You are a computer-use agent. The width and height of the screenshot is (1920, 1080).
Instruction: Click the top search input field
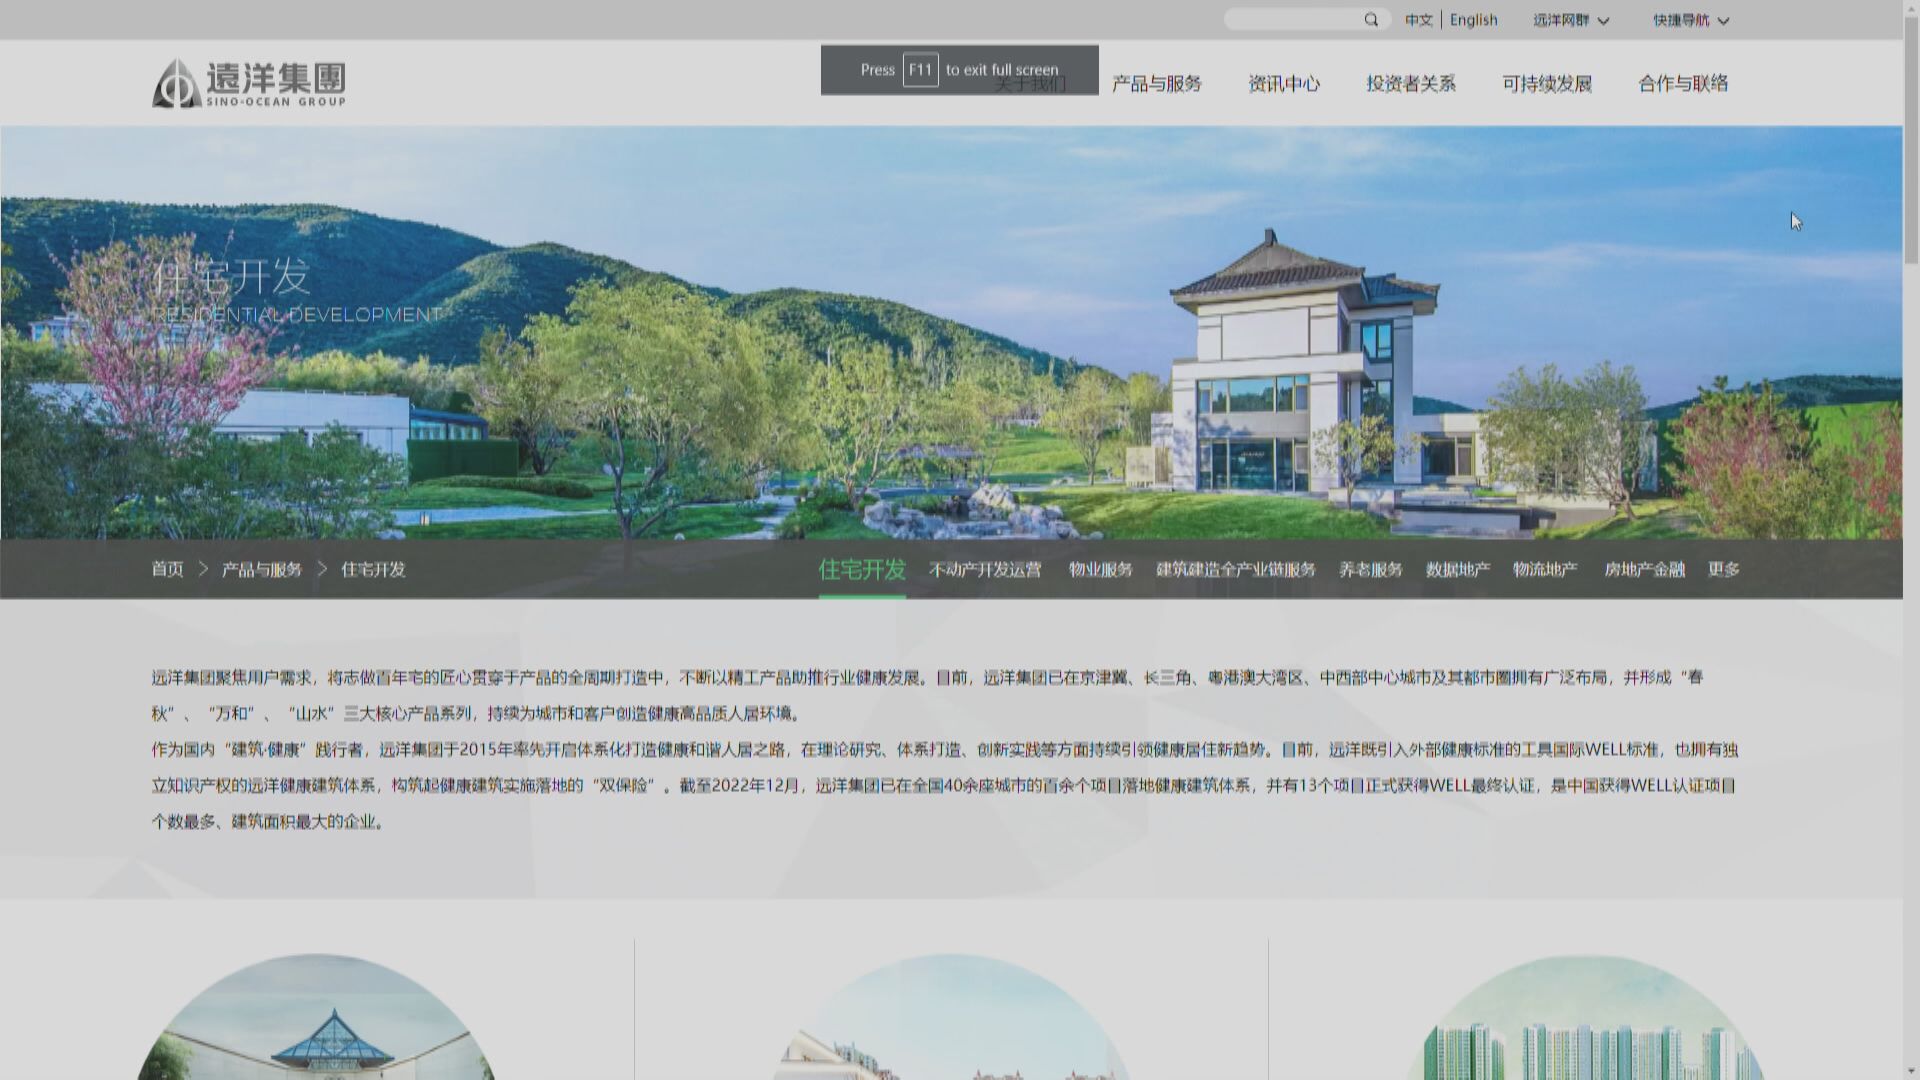pos(1294,20)
